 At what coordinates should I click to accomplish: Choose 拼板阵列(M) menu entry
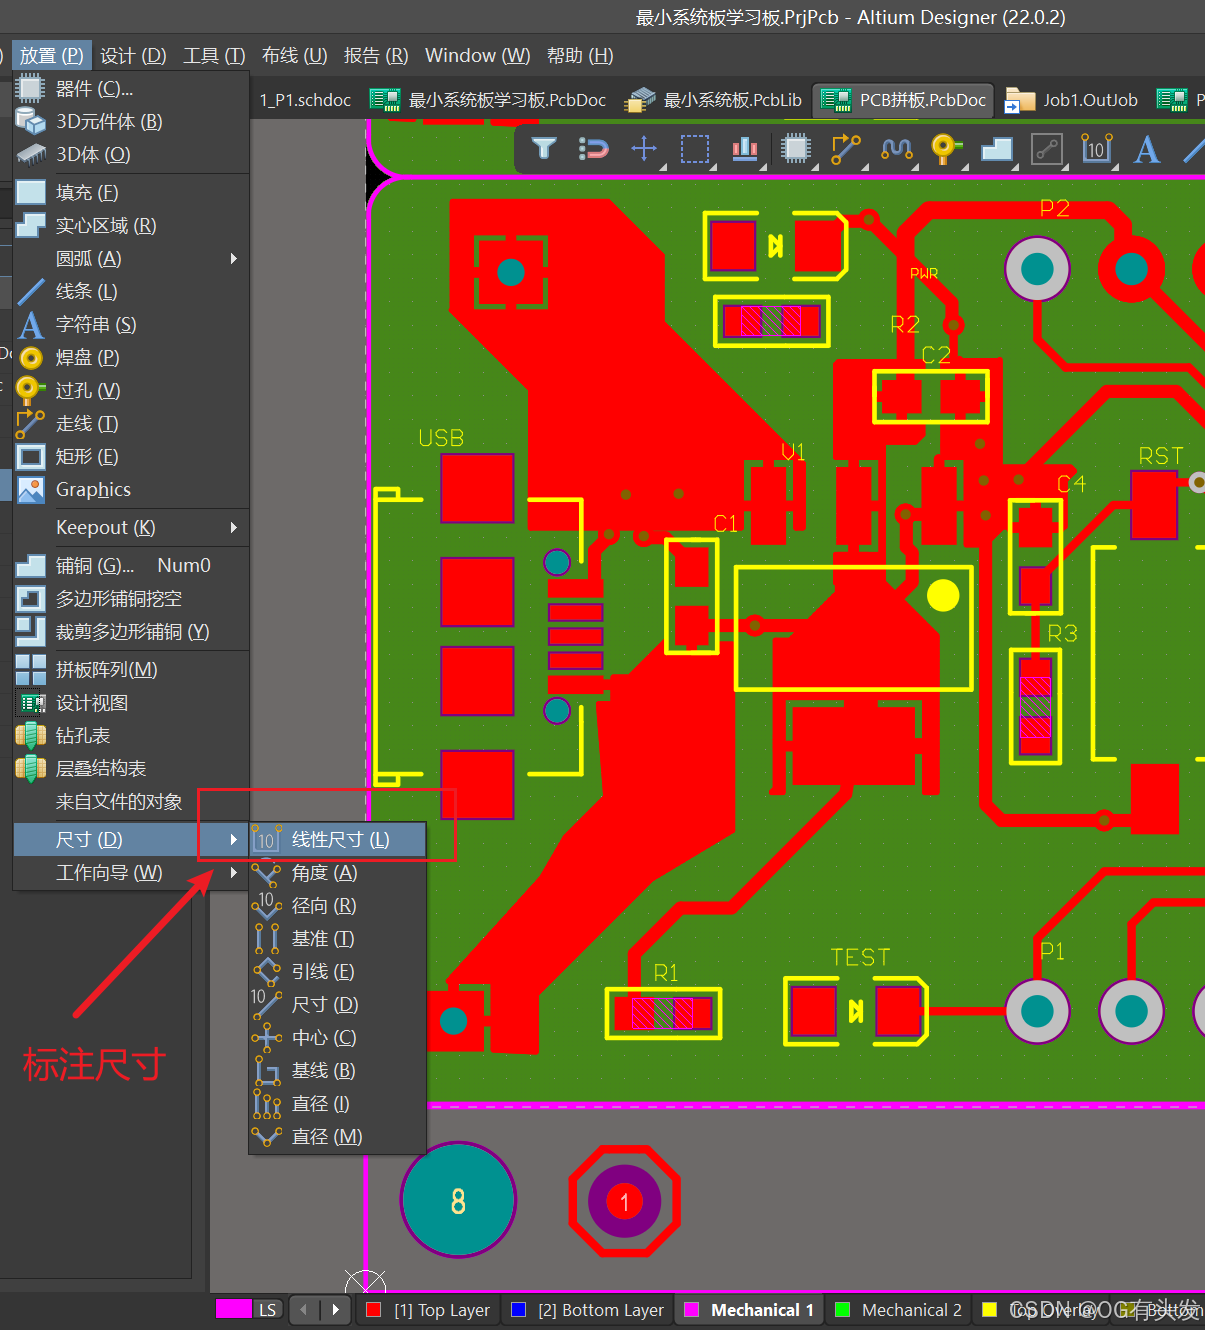click(131, 670)
